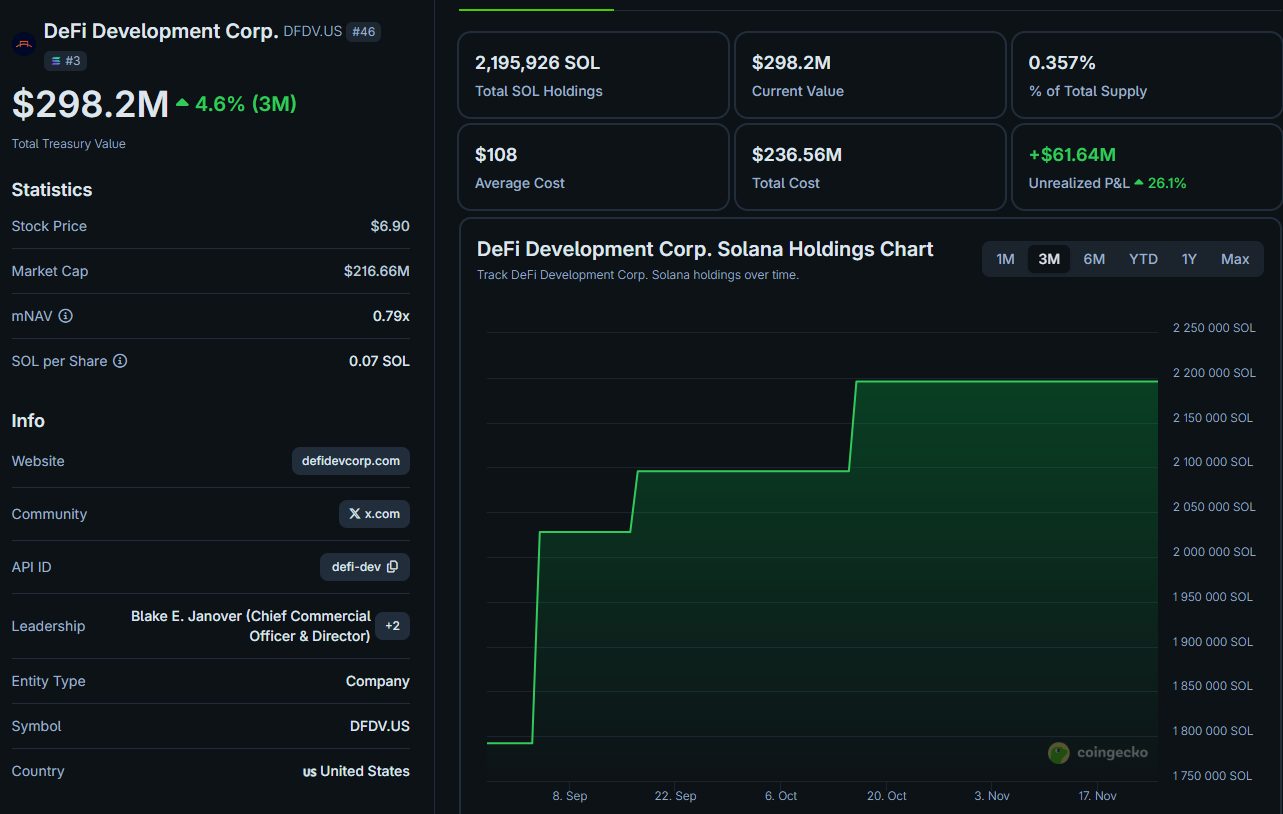Switch chart to Max range
This screenshot has height=814, width=1283.
coord(1235,259)
